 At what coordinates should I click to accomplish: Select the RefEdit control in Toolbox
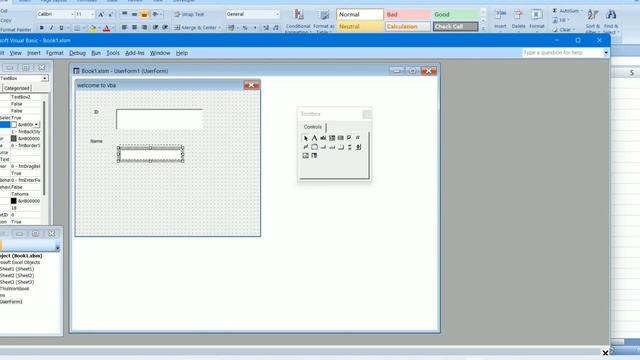[314, 156]
